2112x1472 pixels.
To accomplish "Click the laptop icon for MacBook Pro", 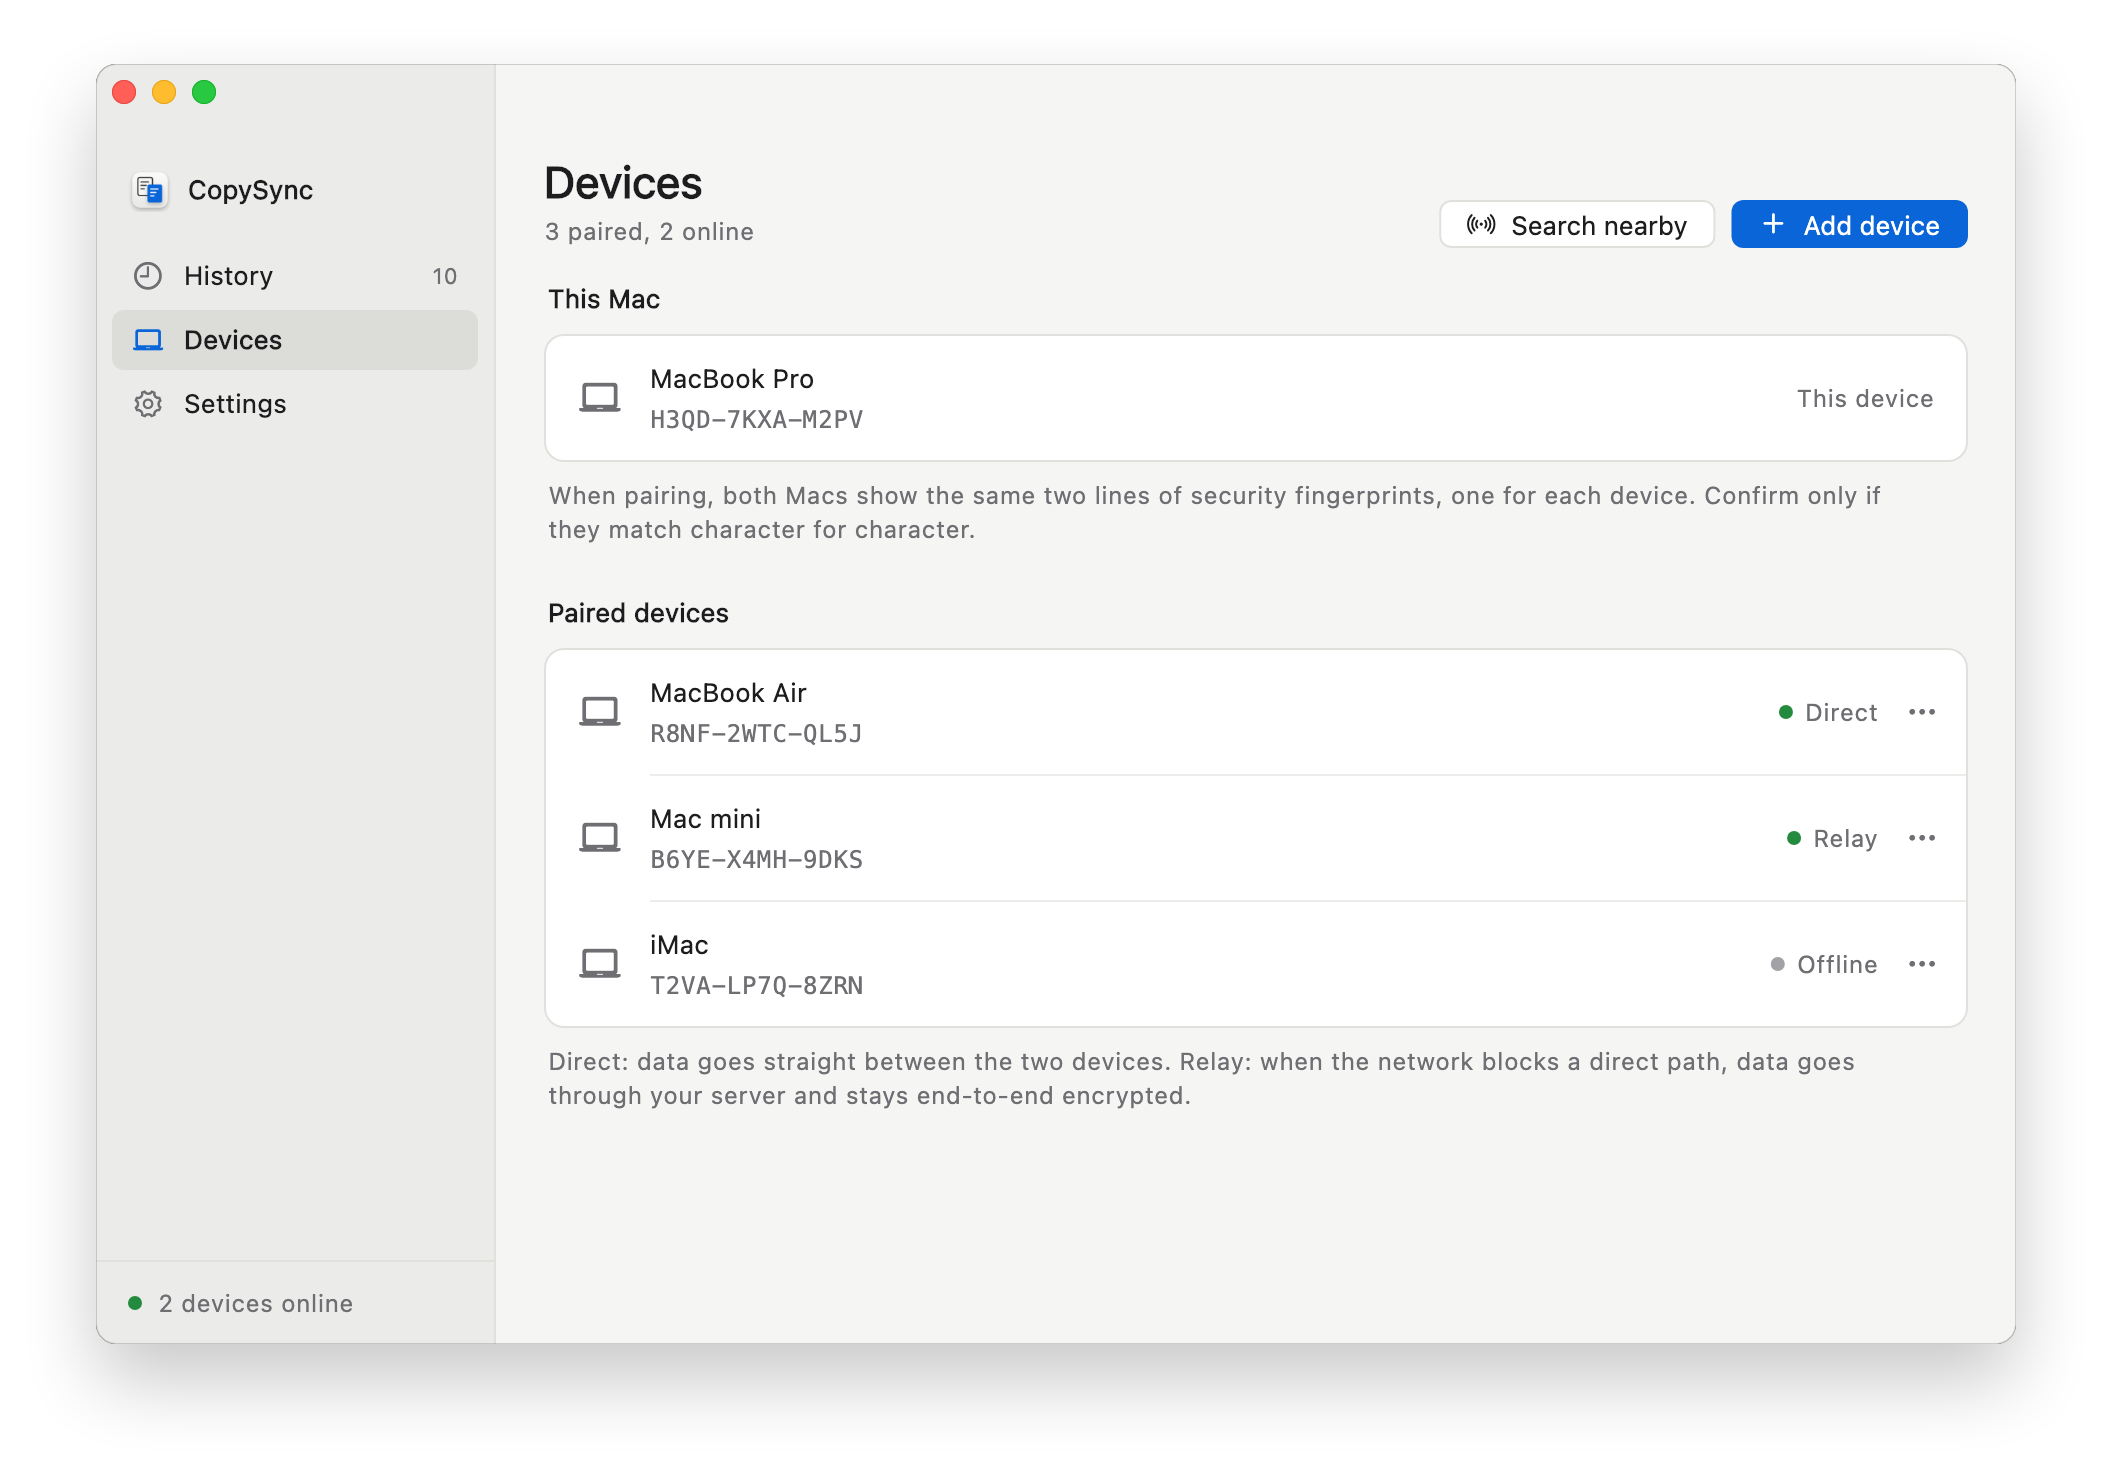I will (x=600, y=398).
